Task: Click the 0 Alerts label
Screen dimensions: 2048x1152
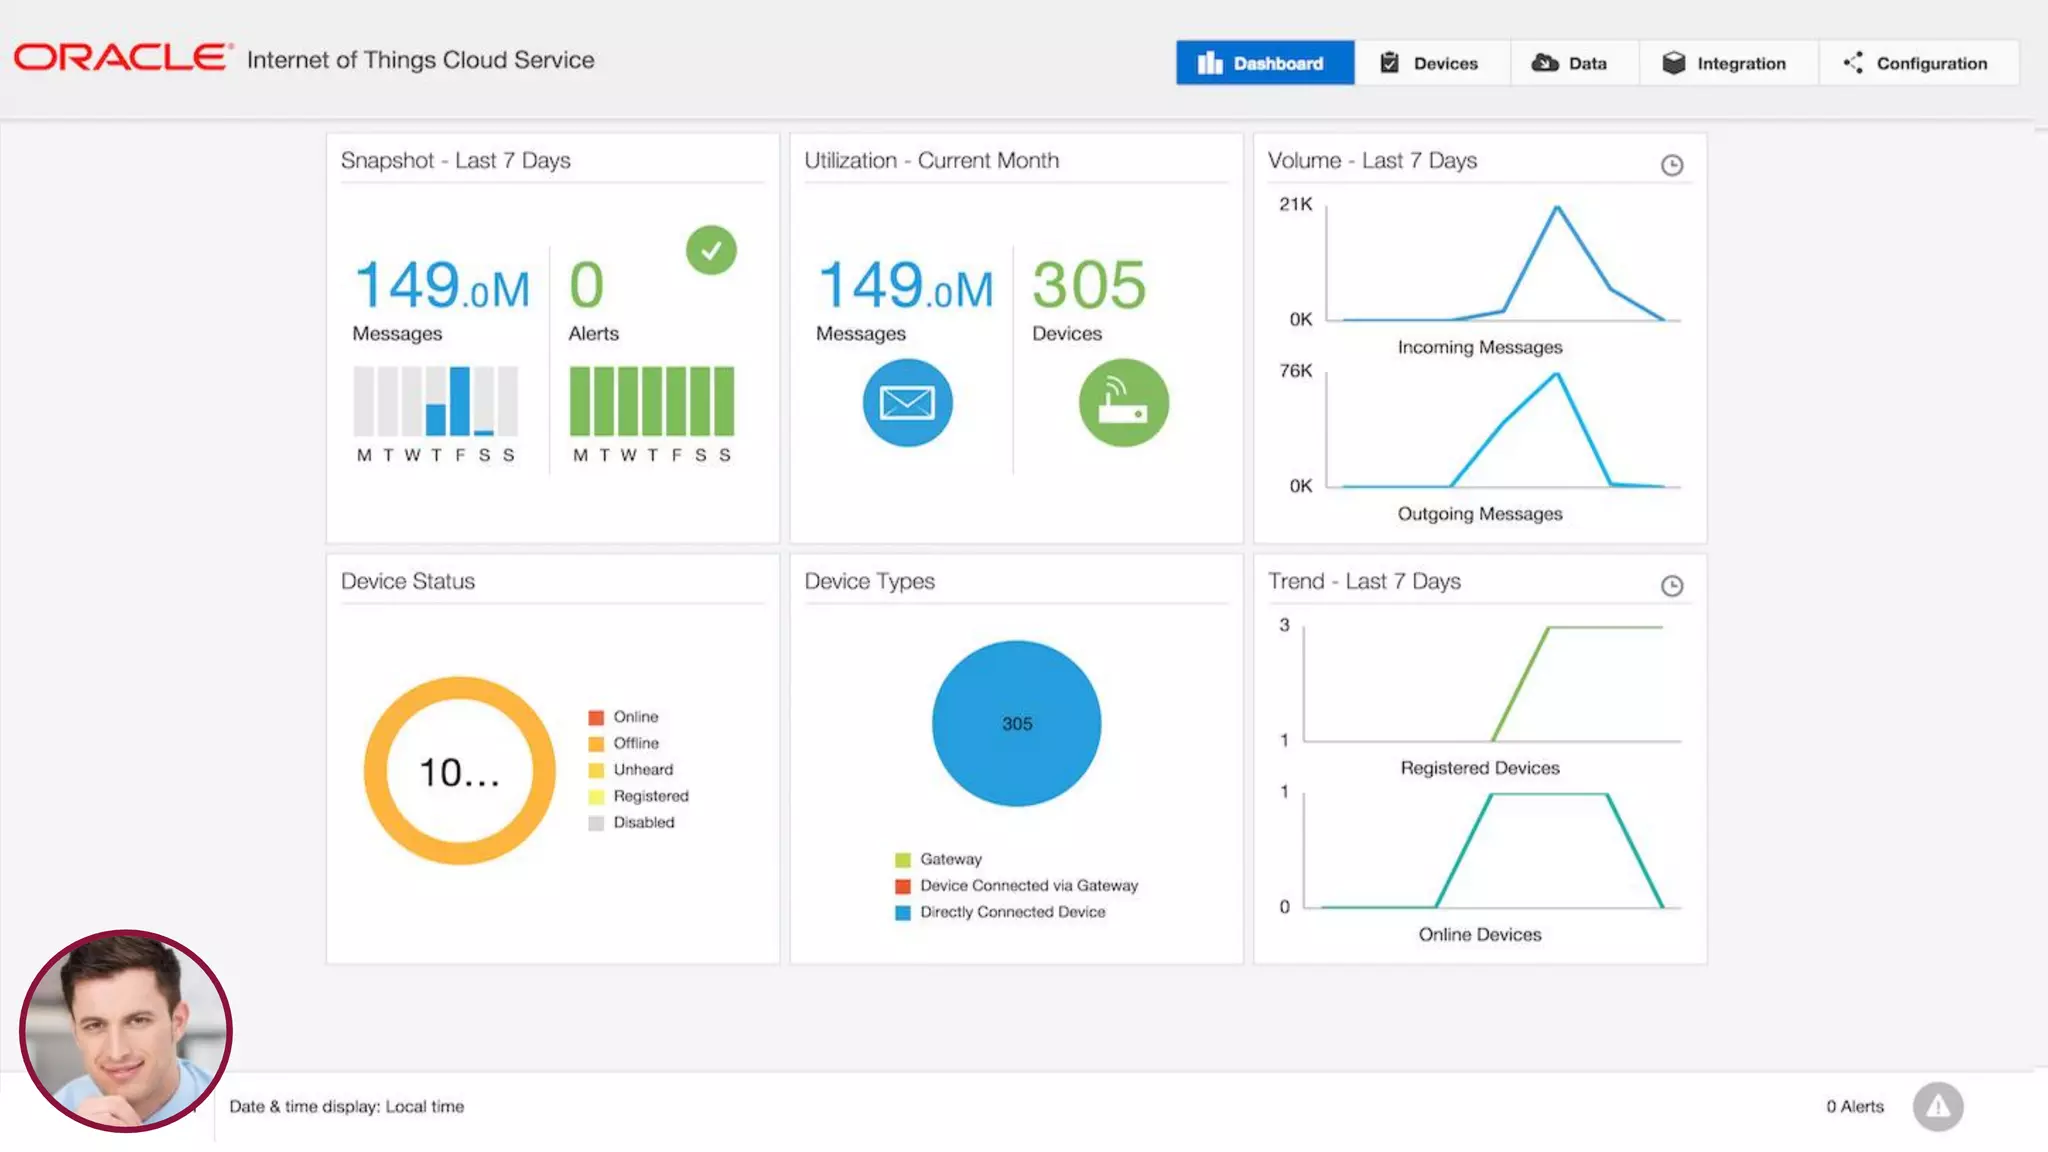Action: point(1854,1106)
